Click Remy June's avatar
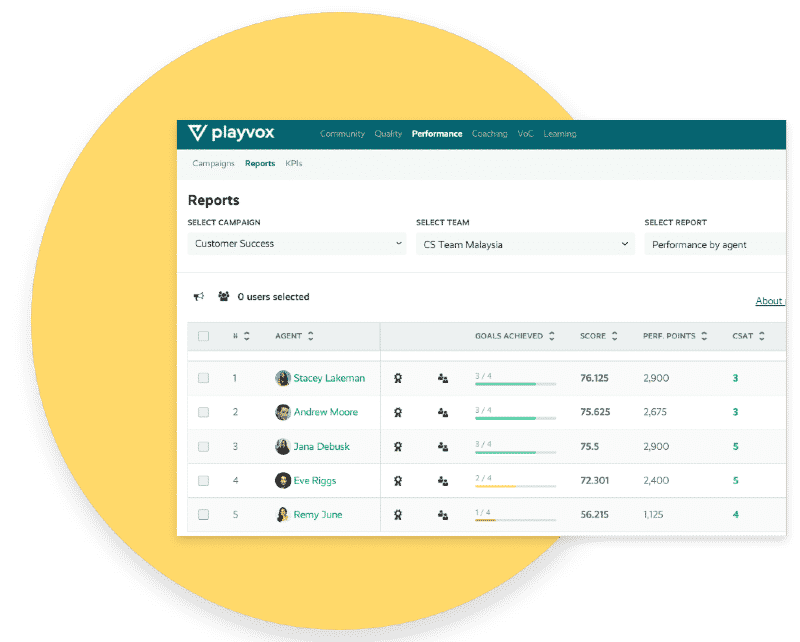The height and width of the screenshot is (642, 800). (x=283, y=514)
